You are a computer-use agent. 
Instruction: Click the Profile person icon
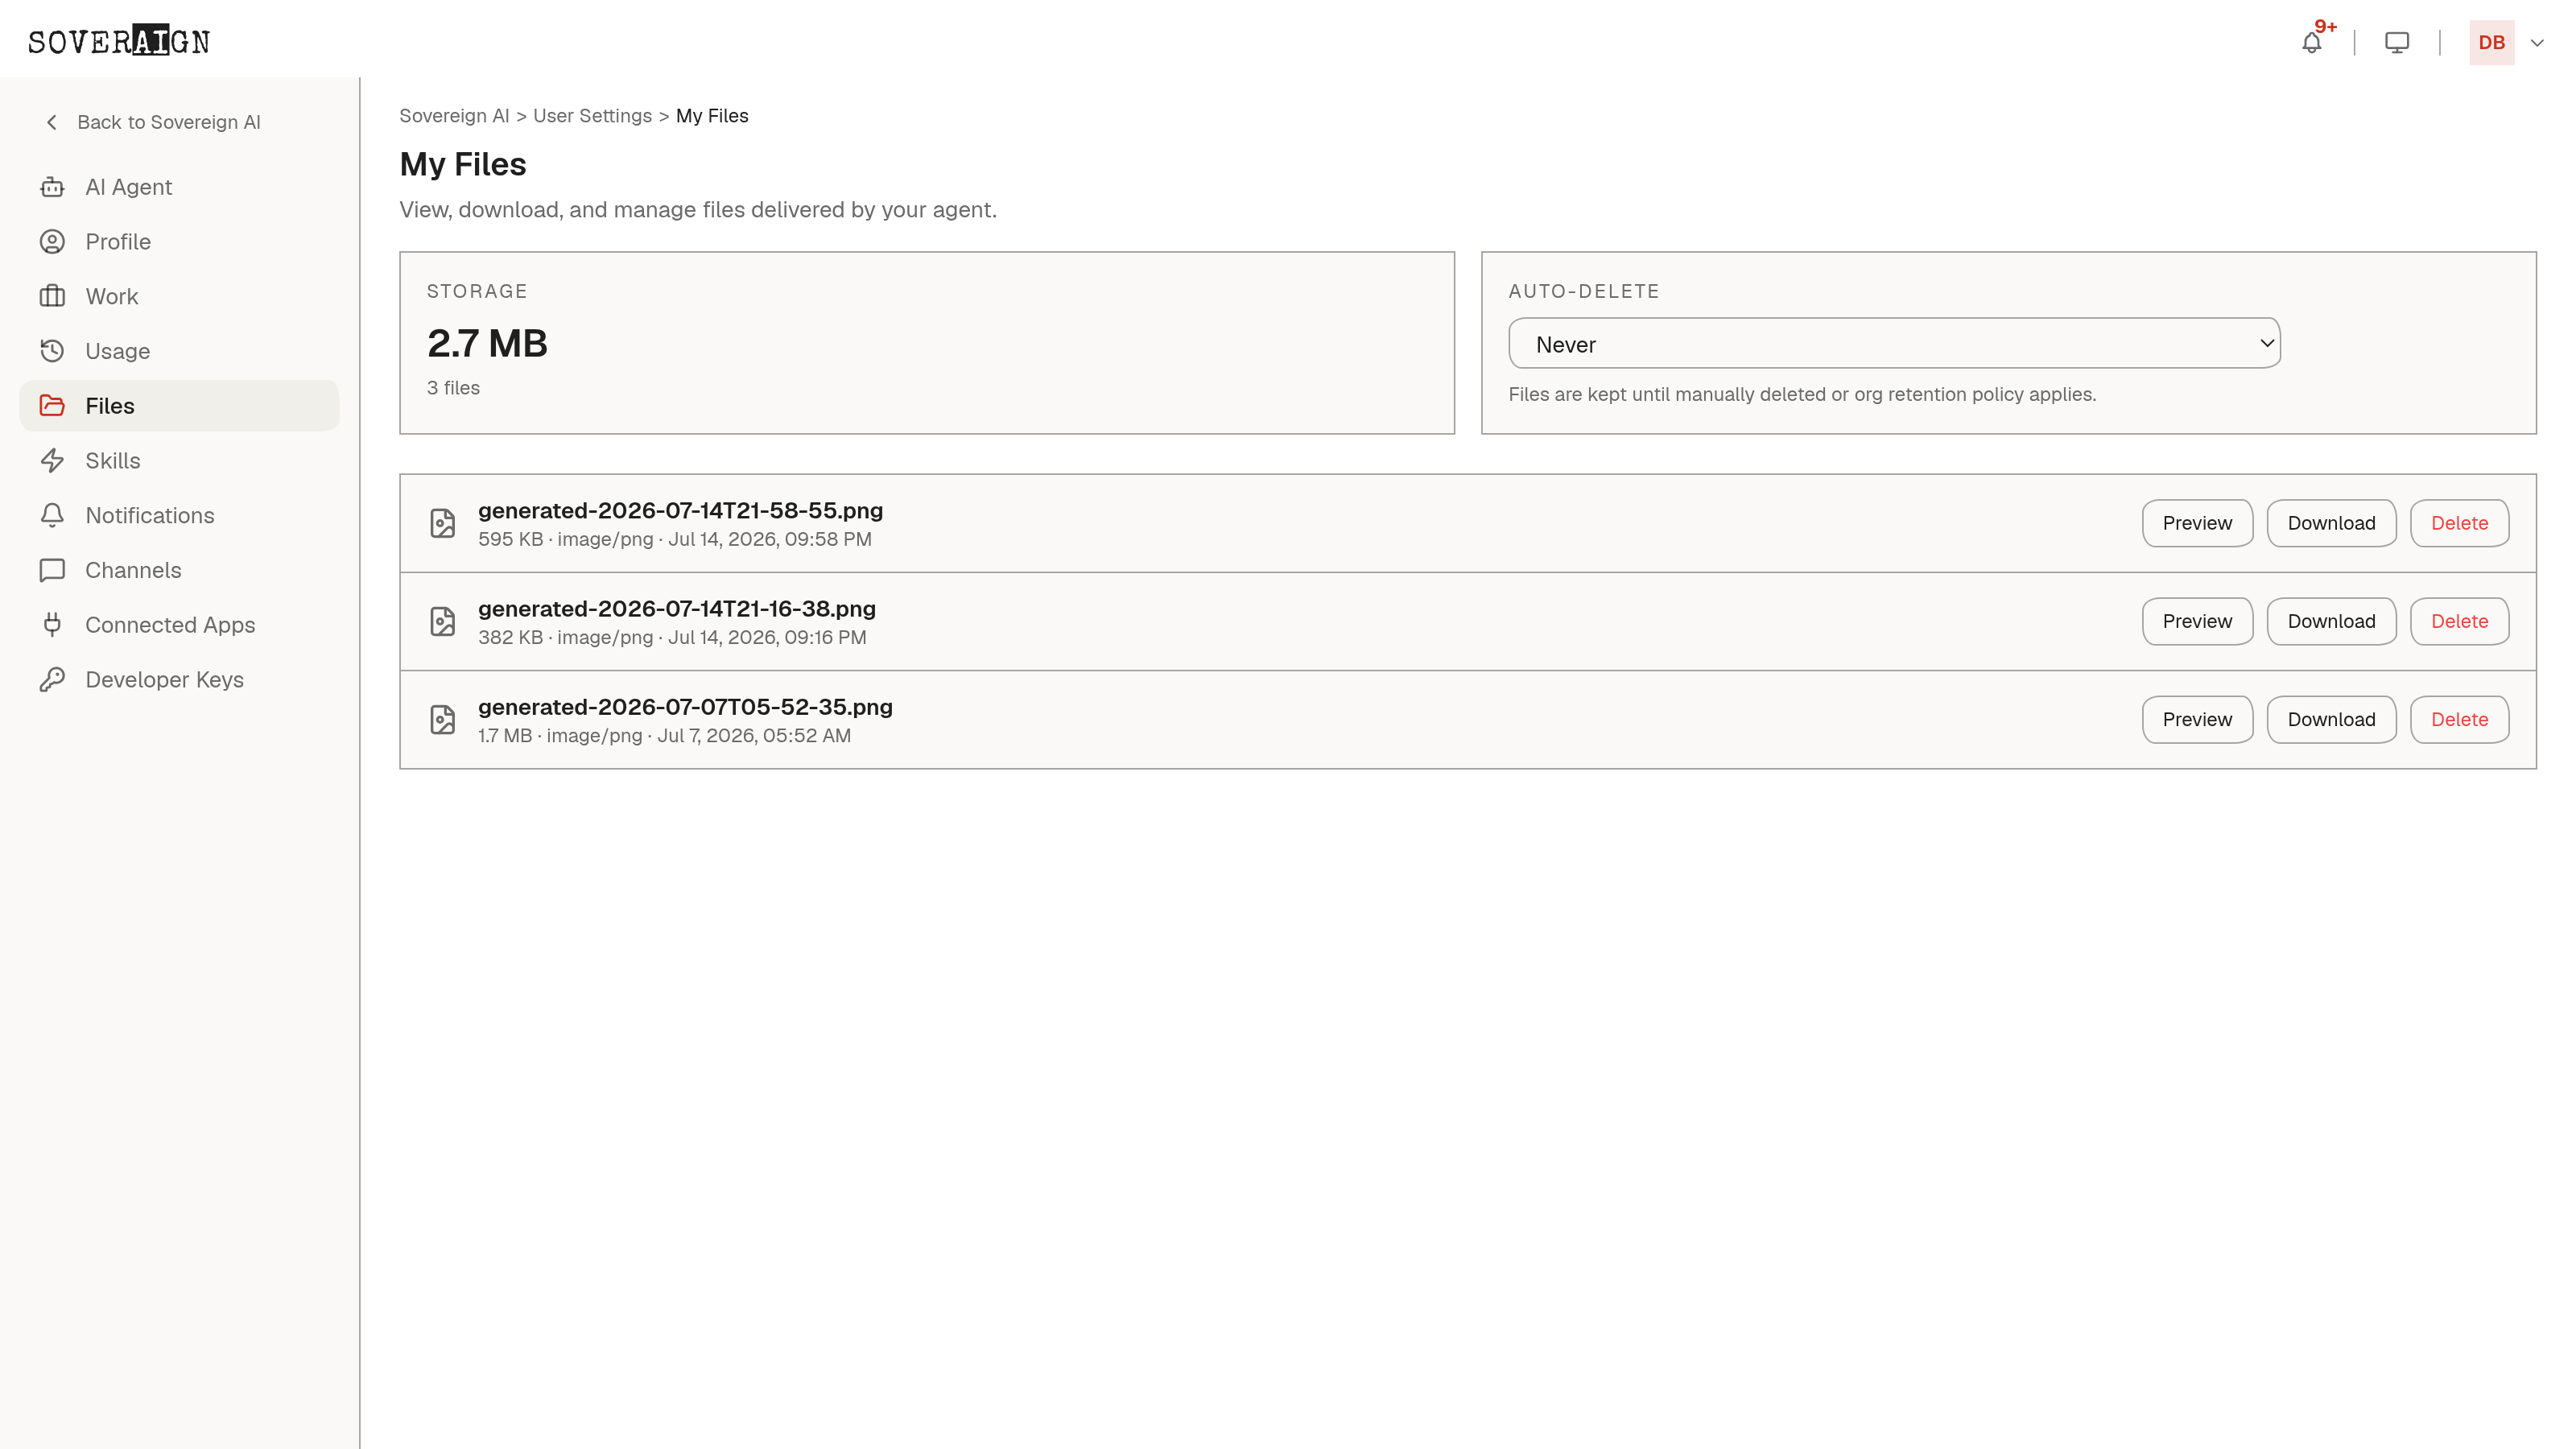pos(52,242)
